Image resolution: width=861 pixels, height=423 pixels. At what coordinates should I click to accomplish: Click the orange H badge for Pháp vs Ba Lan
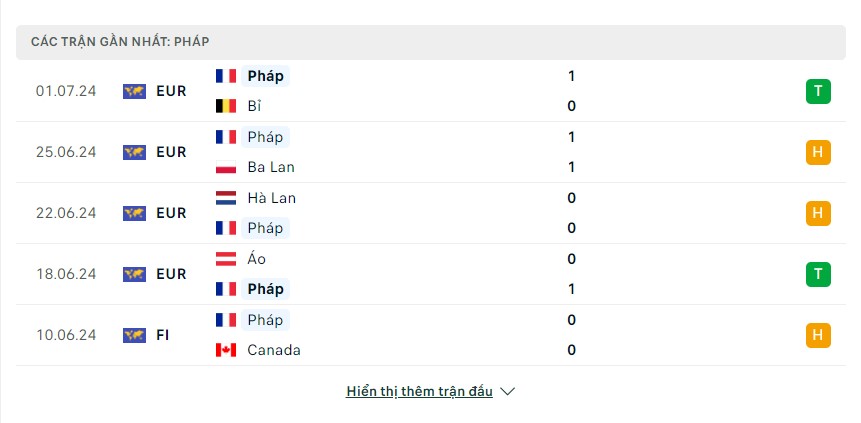pos(818,152)
